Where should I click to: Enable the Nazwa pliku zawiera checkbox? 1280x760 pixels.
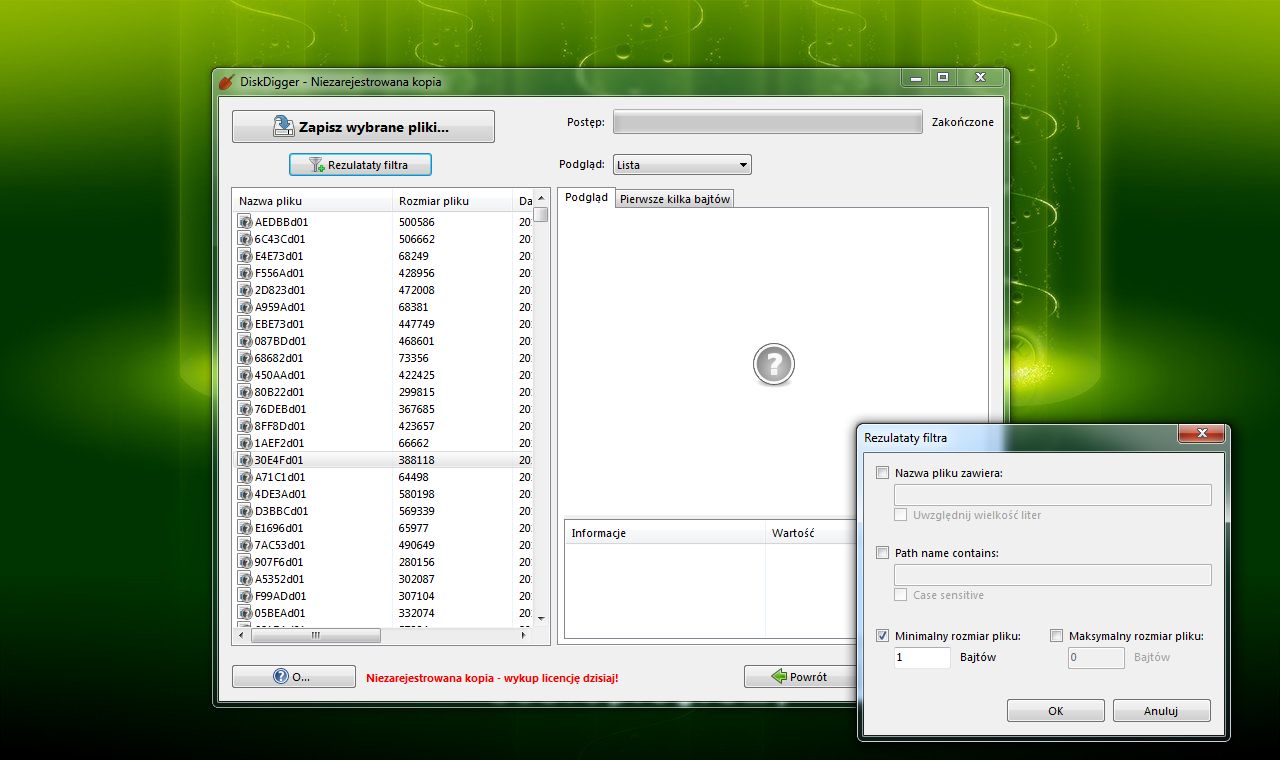coord(882,473)
